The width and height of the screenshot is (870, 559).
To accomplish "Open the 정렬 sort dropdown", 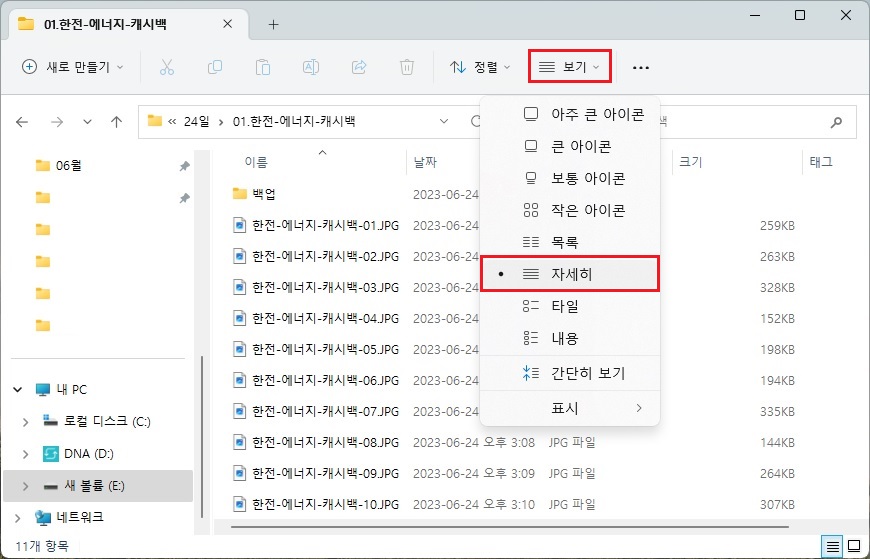I will pos(480,67).
